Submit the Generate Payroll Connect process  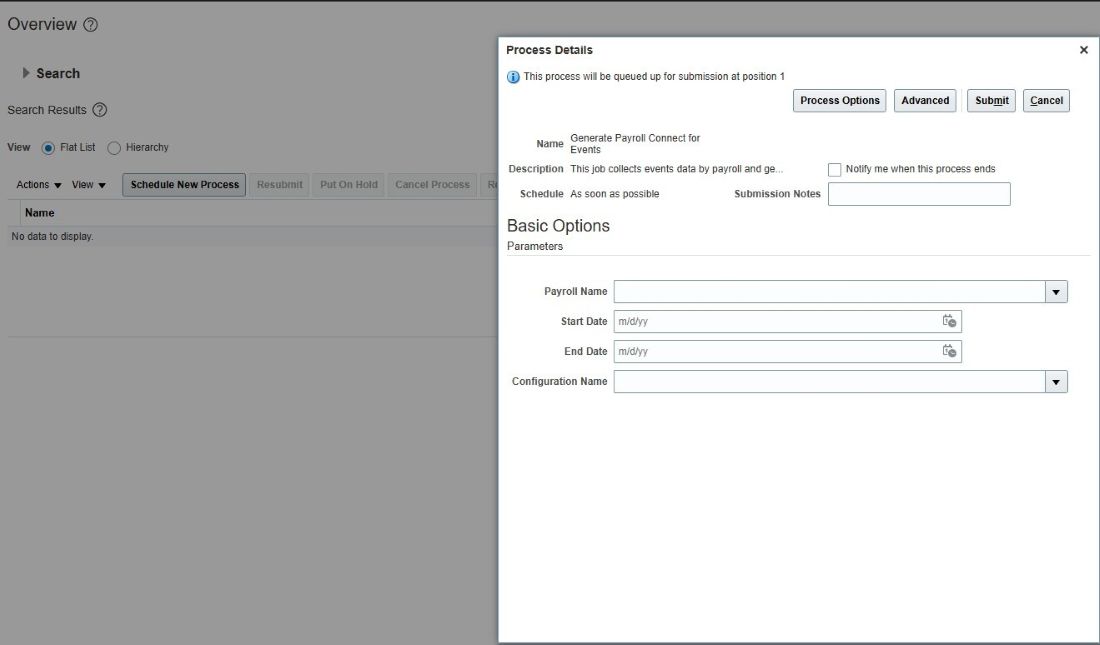point(990,100)
